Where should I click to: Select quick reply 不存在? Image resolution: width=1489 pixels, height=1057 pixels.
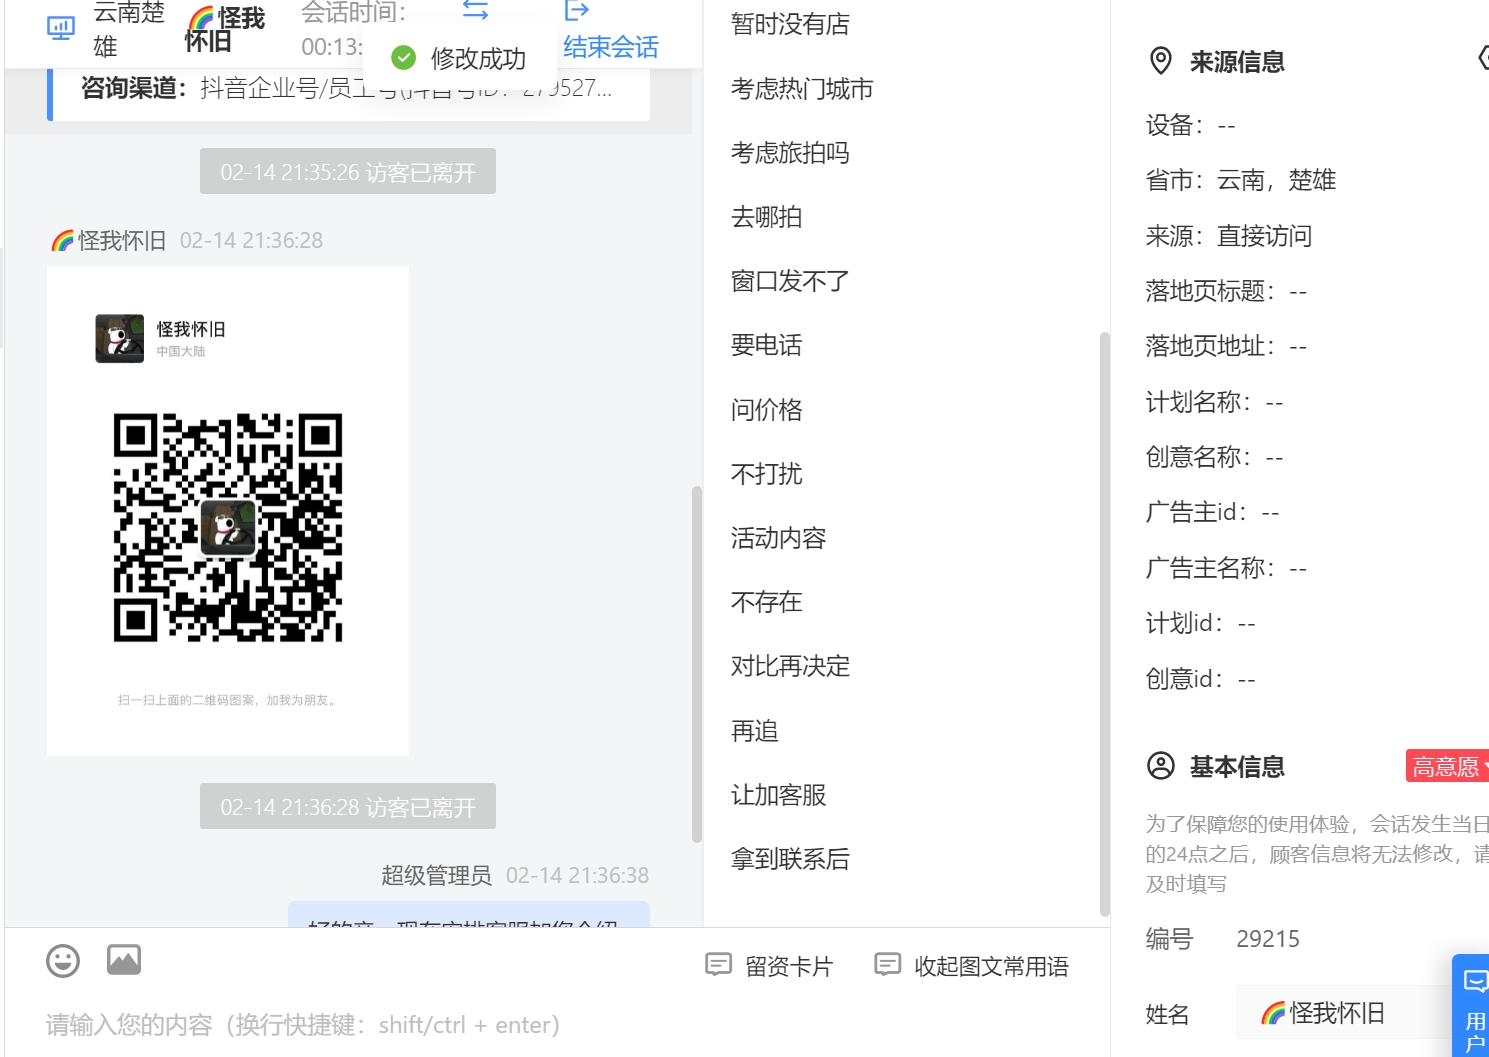click(x=766, y=602)
